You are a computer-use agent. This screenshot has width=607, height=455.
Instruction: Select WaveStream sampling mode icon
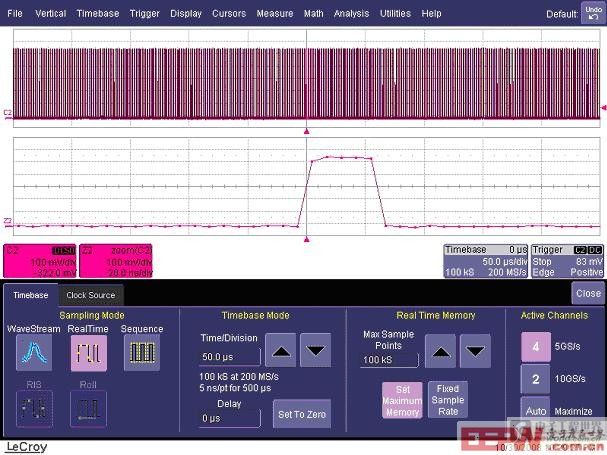33,353
